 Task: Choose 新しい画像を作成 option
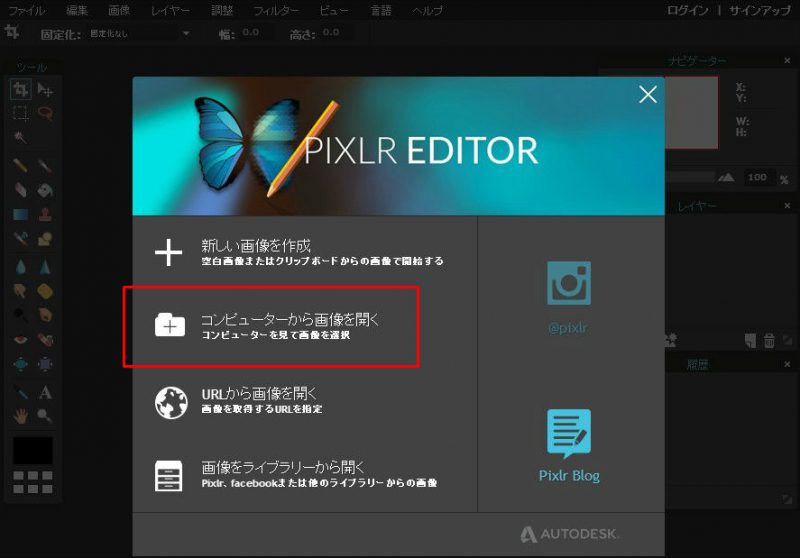[299, 252]
